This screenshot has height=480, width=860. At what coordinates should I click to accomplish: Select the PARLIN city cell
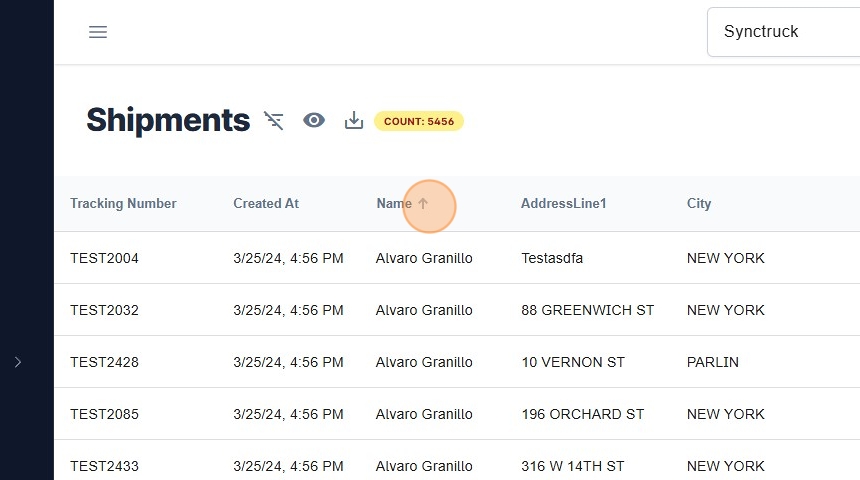click(x=712, y=362)
